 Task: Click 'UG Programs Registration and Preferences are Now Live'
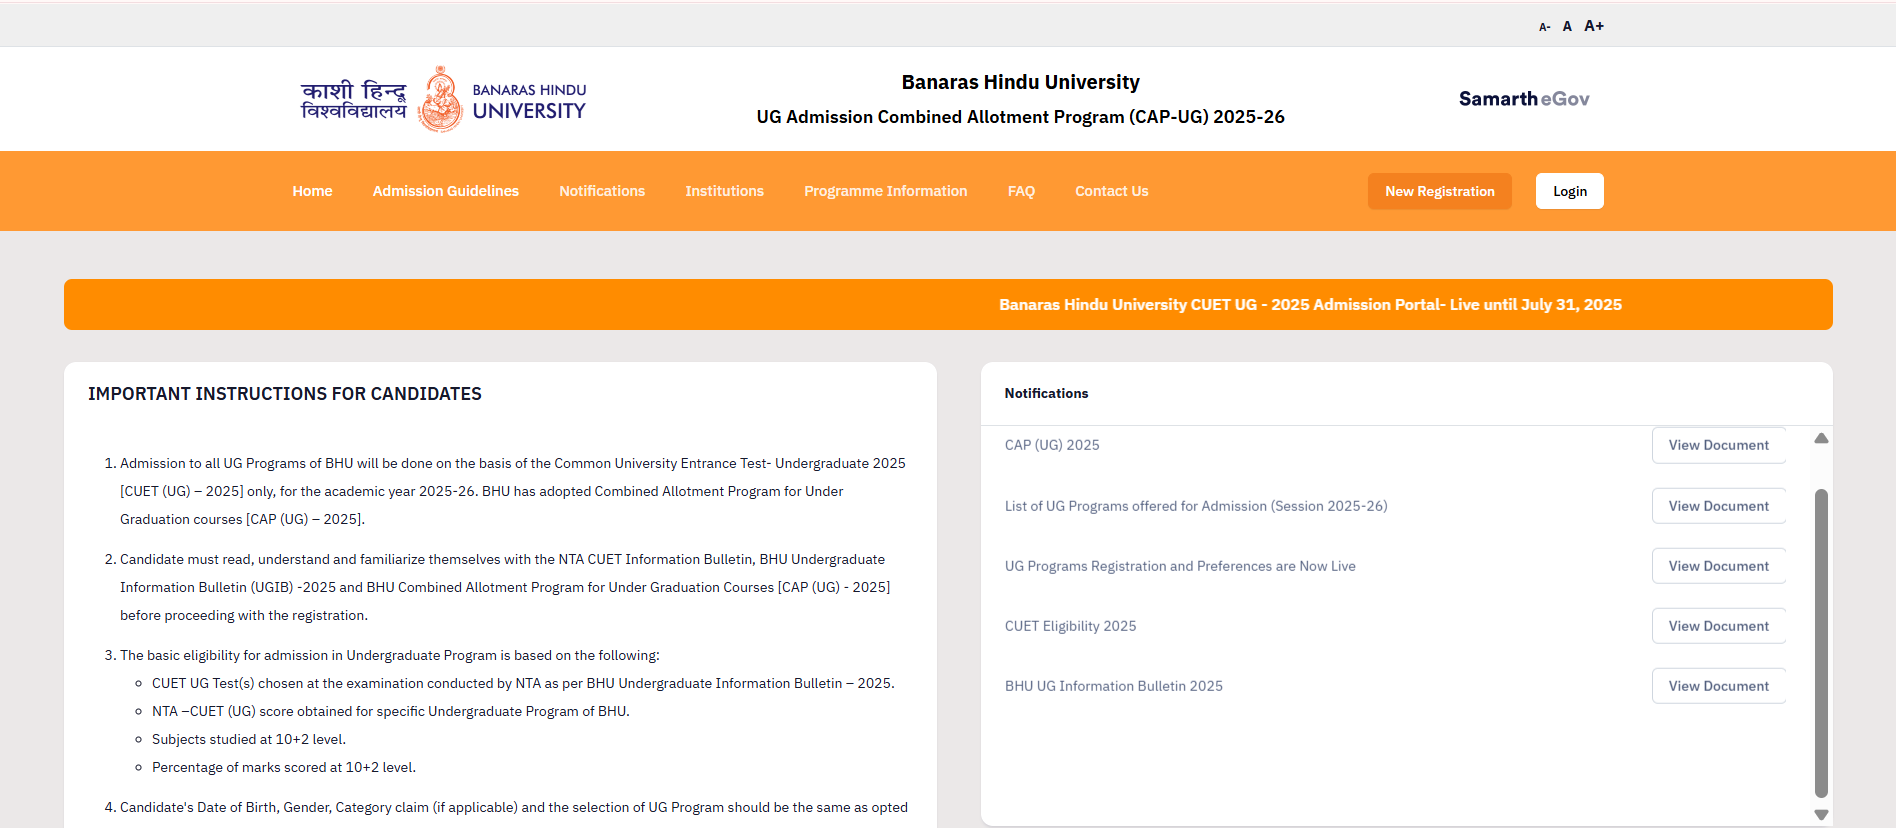click(1180, 566)
